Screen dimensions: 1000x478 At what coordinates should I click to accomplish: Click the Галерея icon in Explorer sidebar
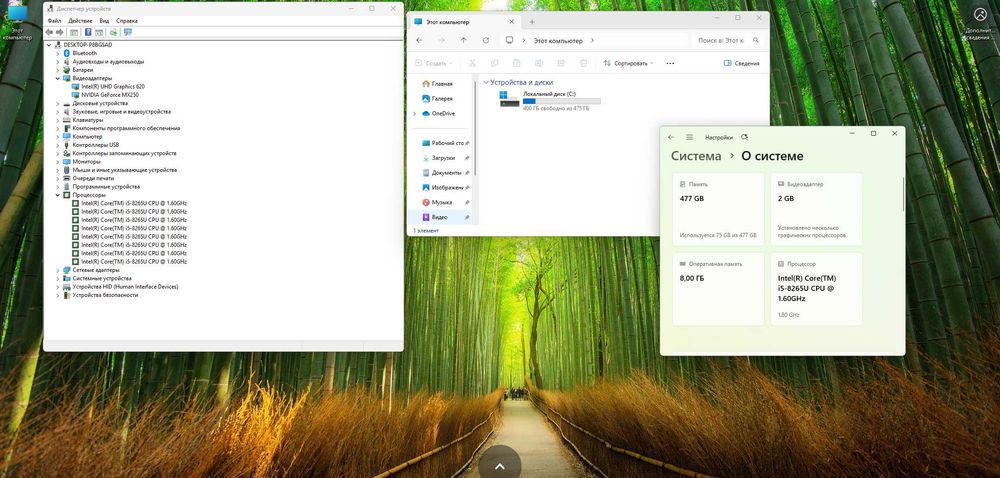(426, 99)
